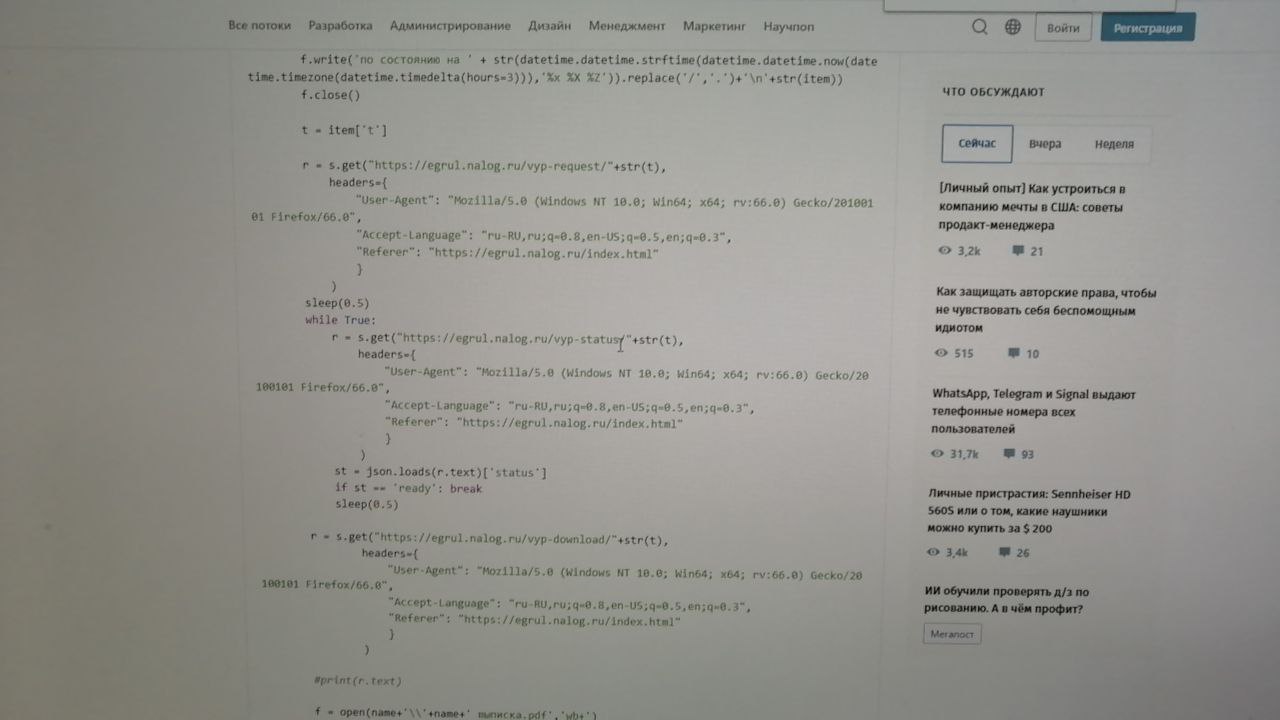
Task: Click the while True: code line
Action: click(340, 320)
